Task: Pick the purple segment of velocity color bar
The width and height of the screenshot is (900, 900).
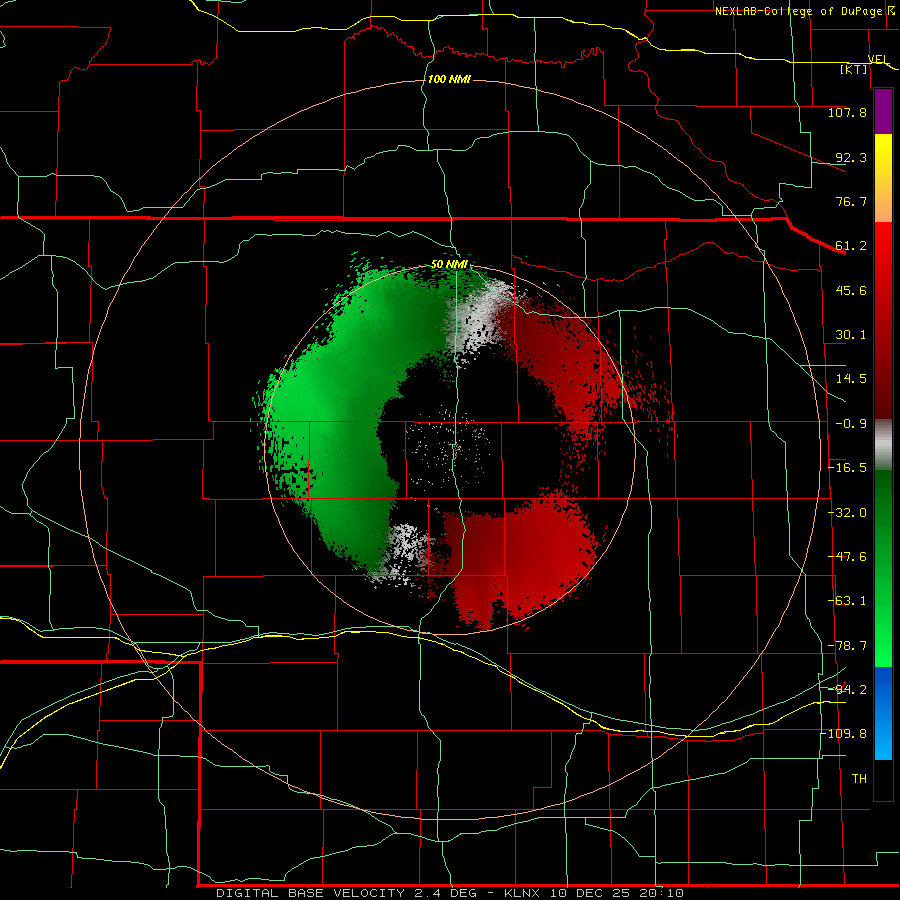Action: pos(883,111)
